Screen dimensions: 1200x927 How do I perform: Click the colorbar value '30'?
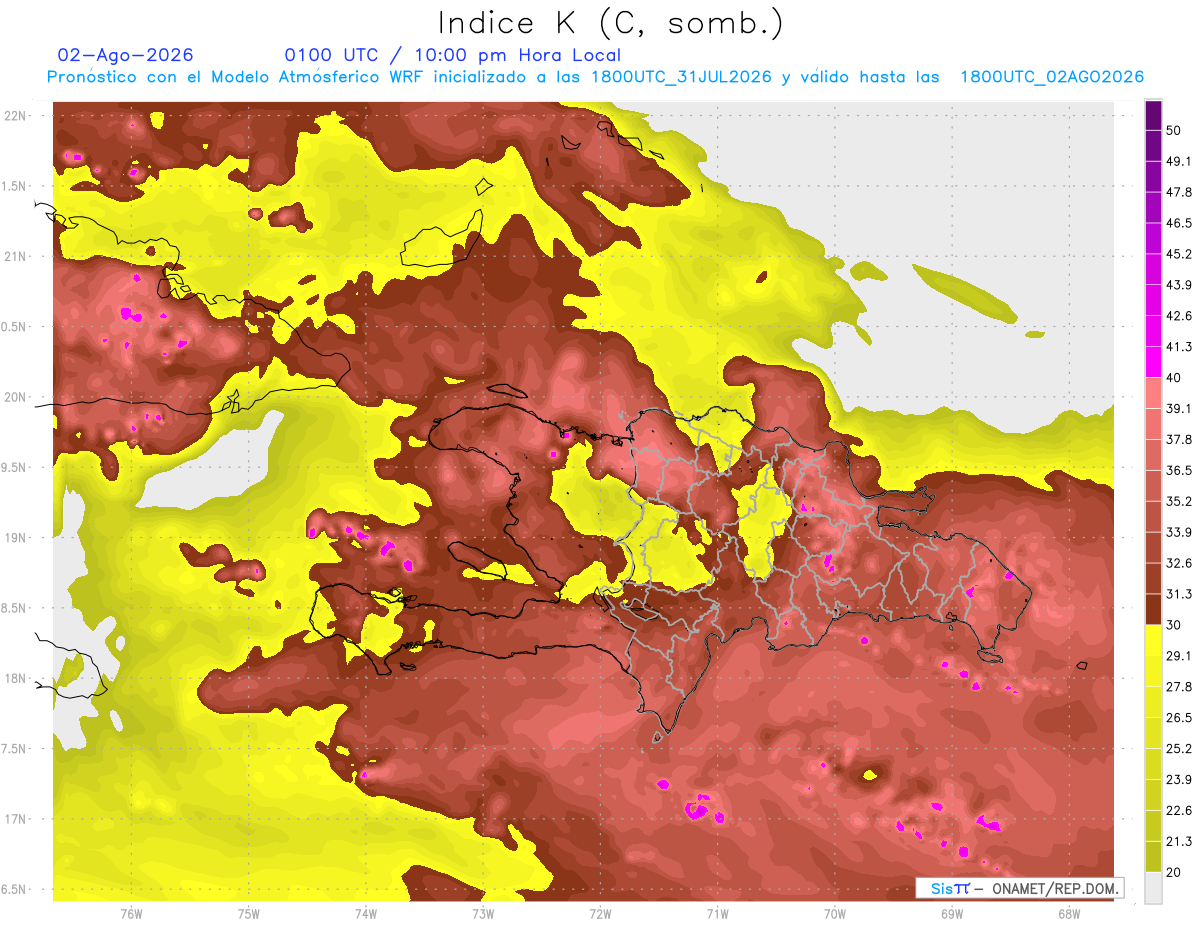(x=1175, y=625)
